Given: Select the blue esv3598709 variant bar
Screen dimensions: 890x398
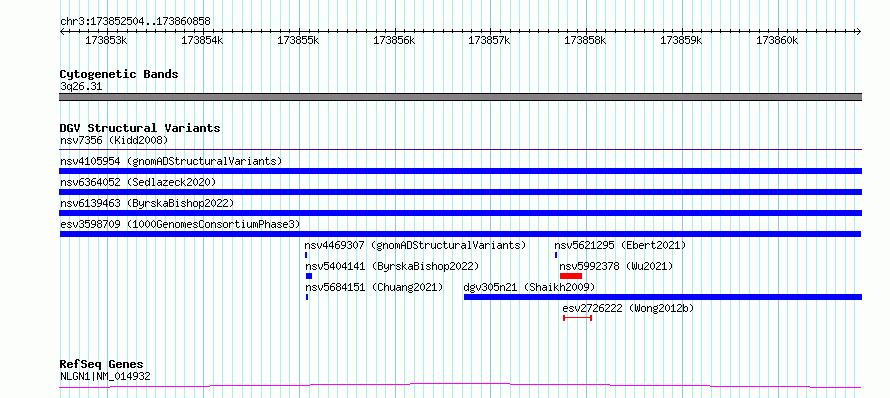Looking at the screenshot, I should (460, 234).
